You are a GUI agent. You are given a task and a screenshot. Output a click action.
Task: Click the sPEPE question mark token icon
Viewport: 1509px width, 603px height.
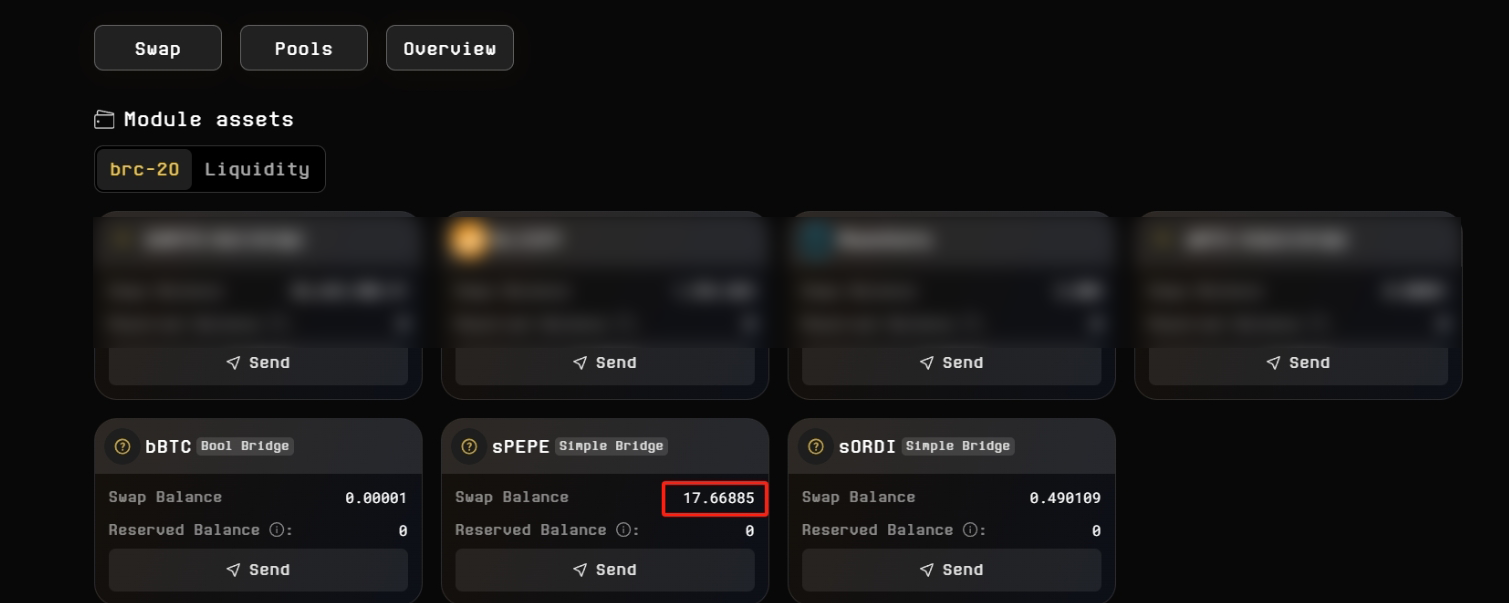[469, 447]
